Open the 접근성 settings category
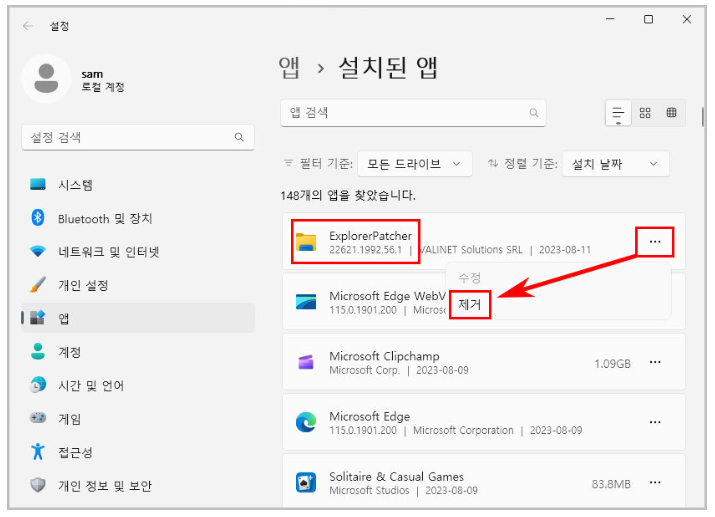Screen dimensions: 715x517 coord(138,452)
